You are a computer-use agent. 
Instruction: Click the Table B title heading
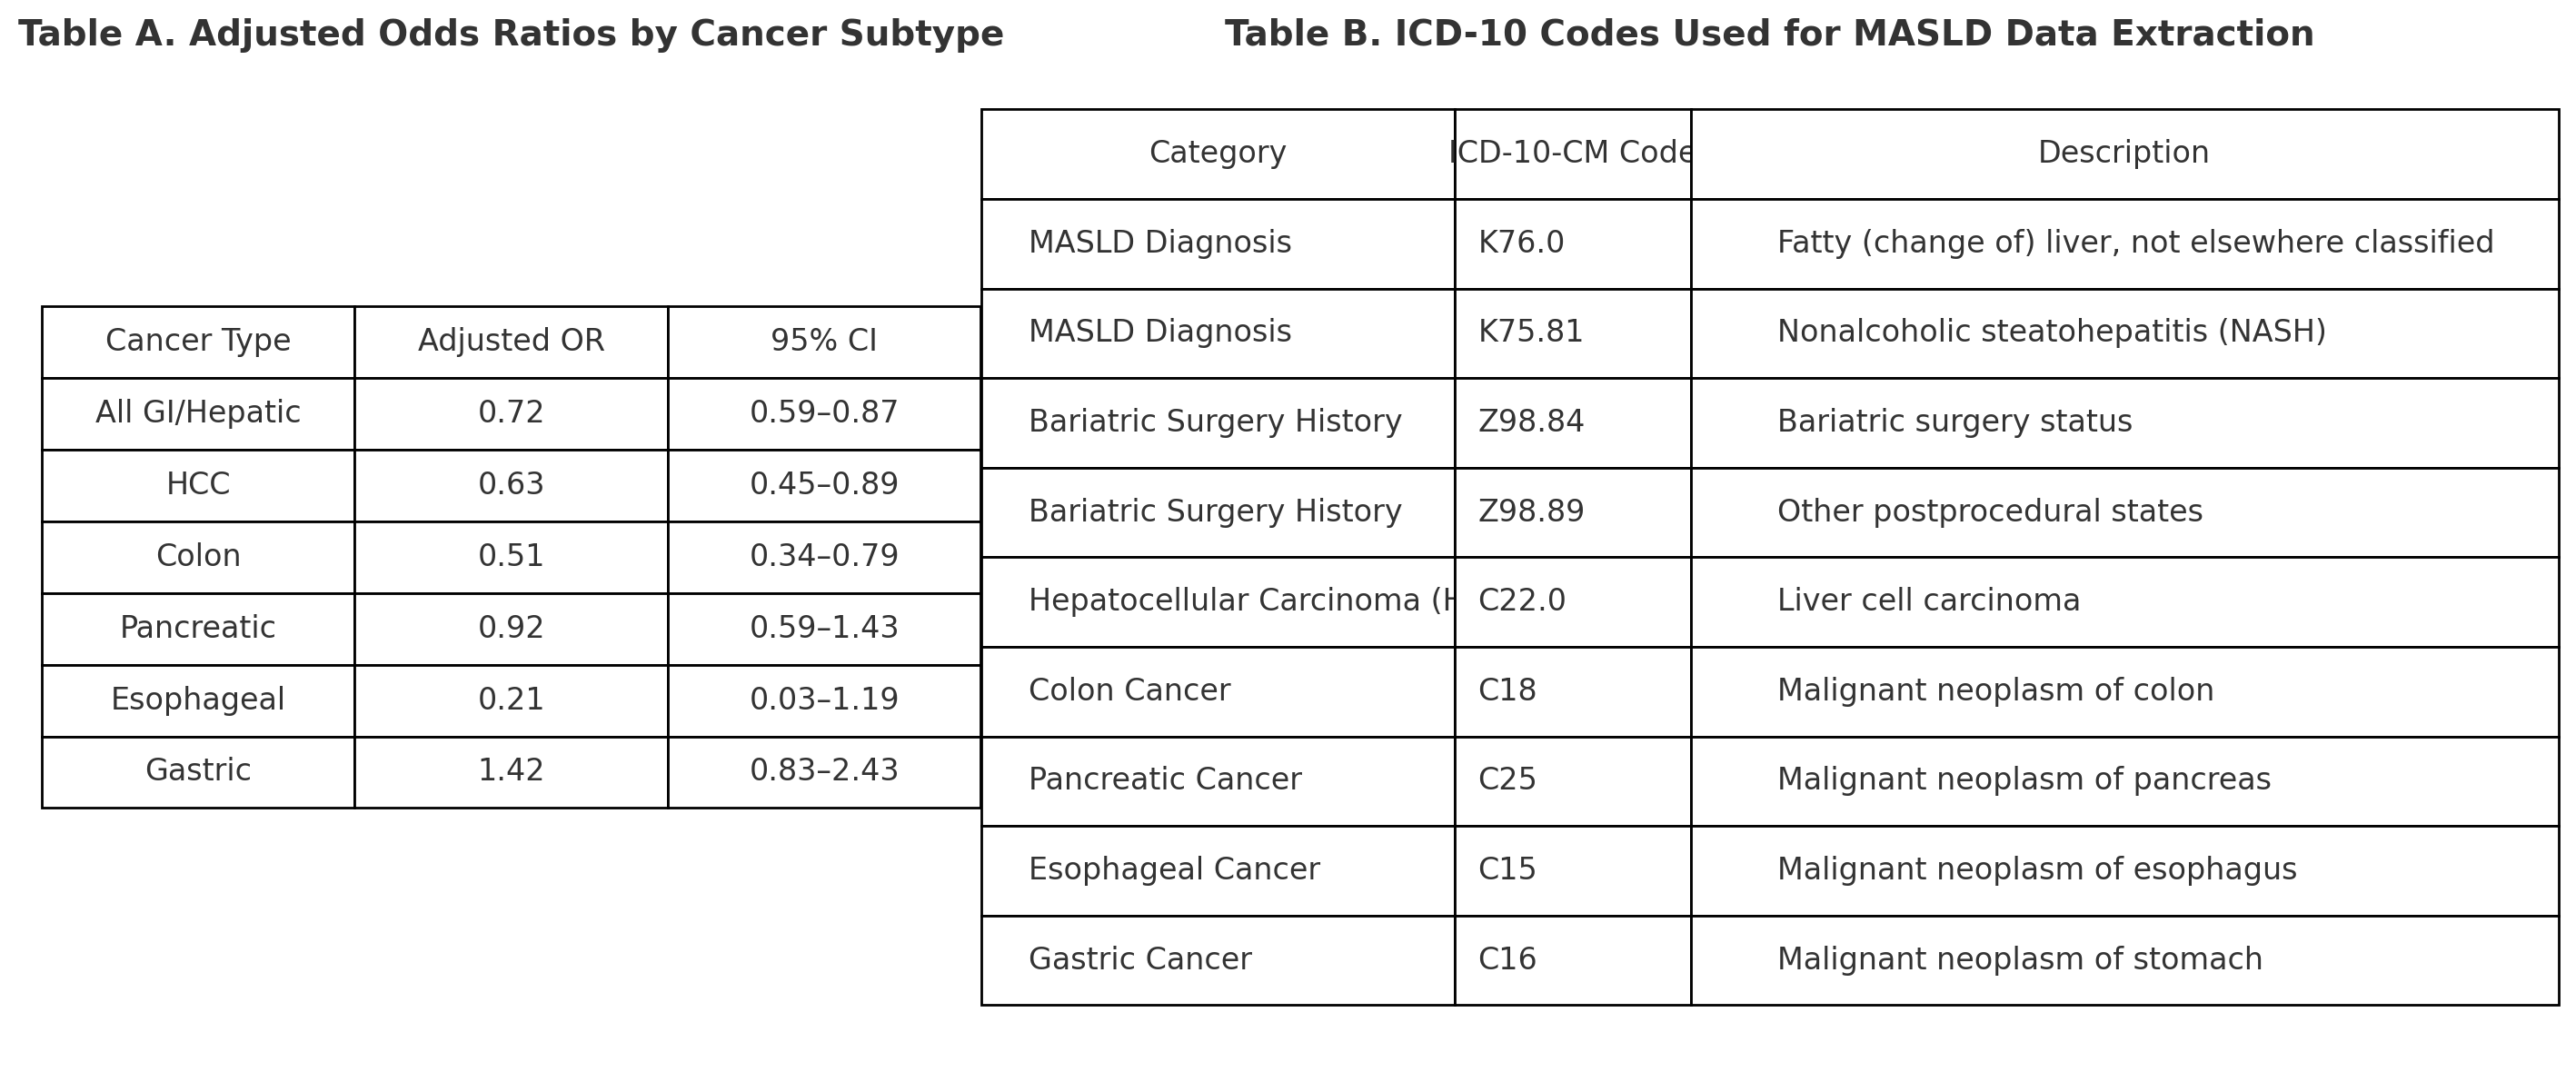click(1769, 34)
